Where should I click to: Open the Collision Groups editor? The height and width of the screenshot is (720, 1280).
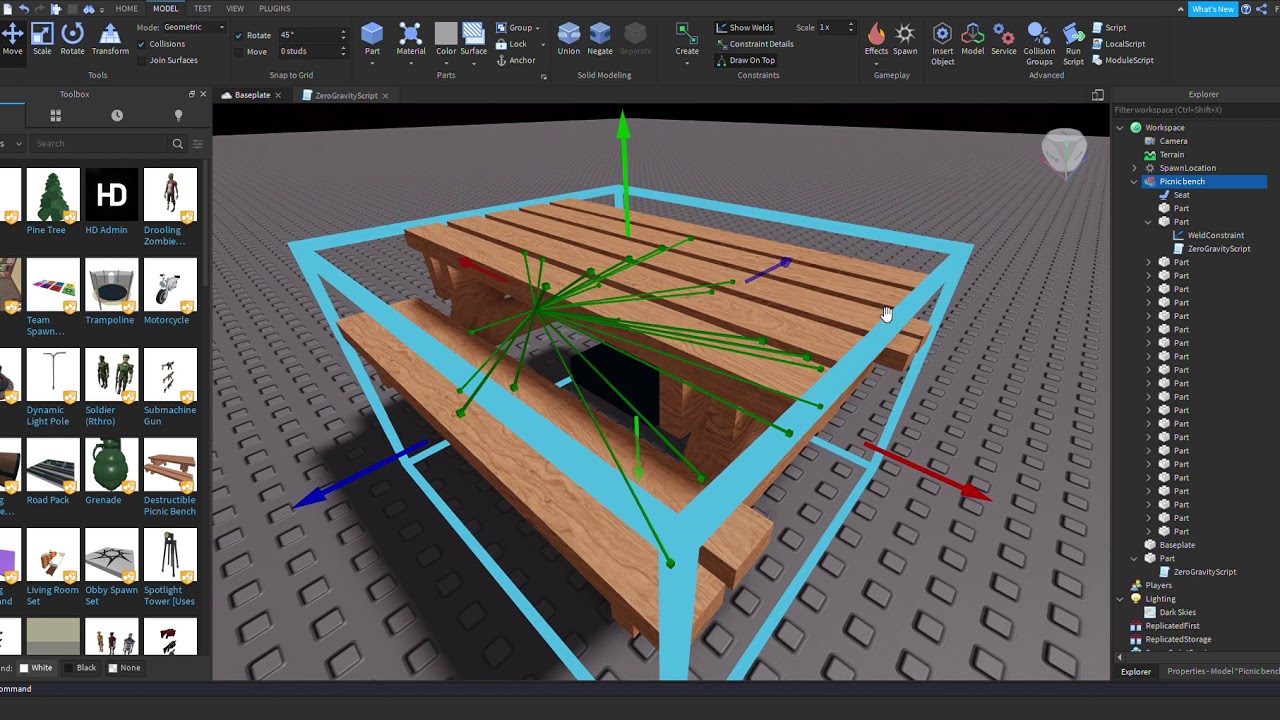point(1039,44)
